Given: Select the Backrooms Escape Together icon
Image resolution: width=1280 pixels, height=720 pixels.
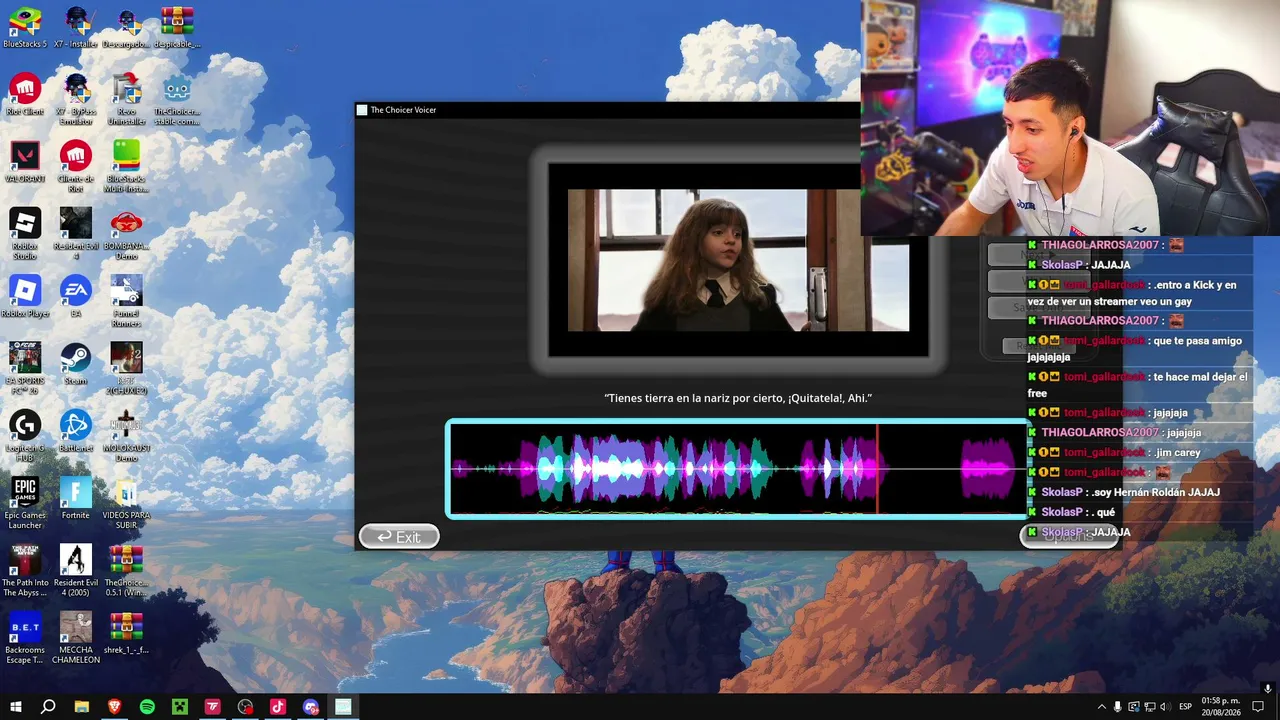Looking at the screenshot, I should [25, 637].
